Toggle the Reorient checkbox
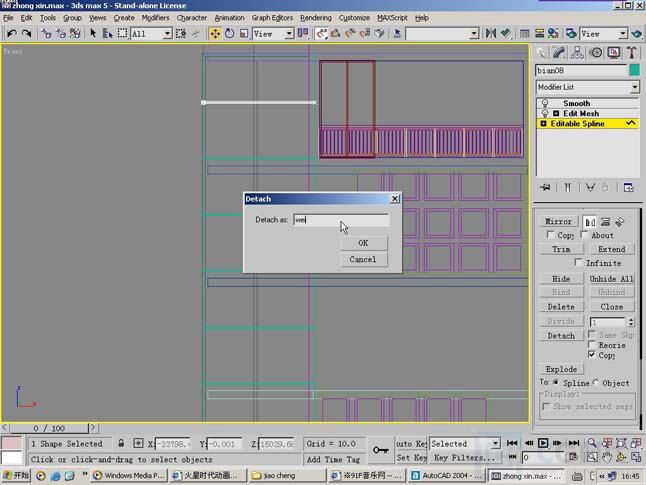The height and width of the screenshot is (485, 646). (x=592, y=344)
